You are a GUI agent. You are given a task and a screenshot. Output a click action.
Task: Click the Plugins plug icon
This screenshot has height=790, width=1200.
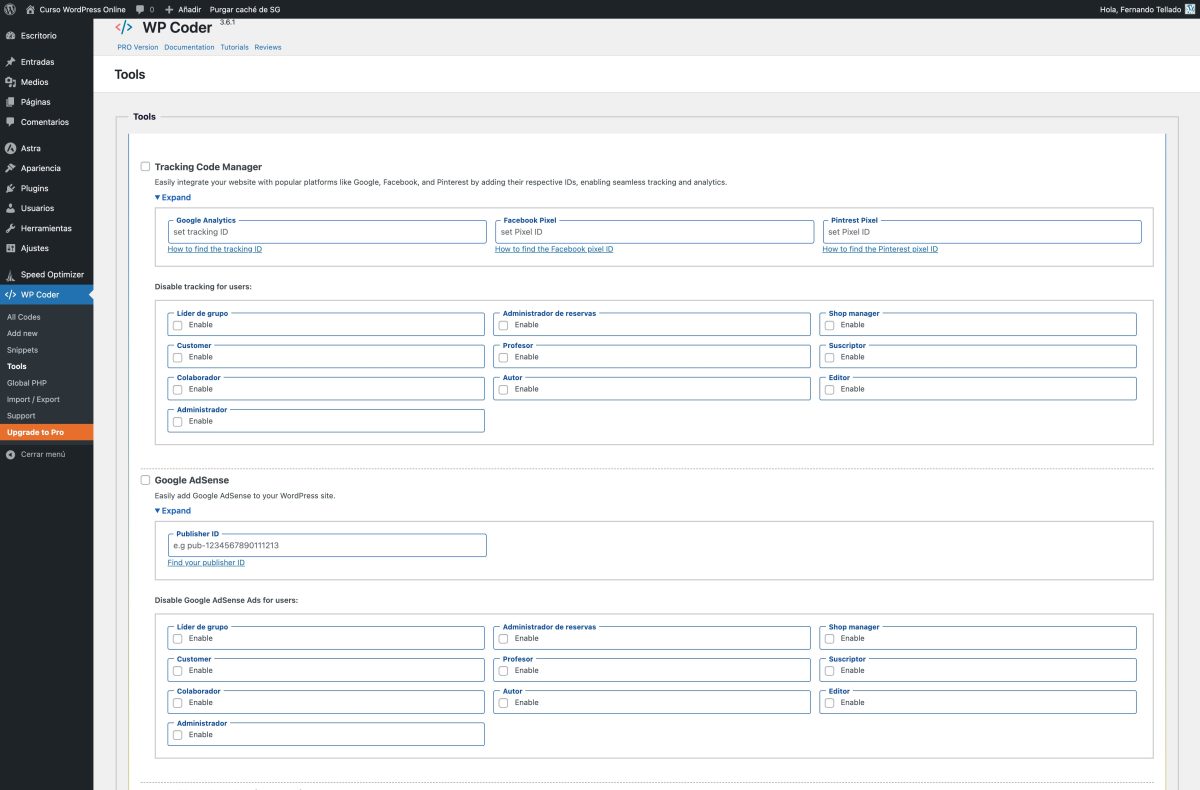(x=10, y=188)
